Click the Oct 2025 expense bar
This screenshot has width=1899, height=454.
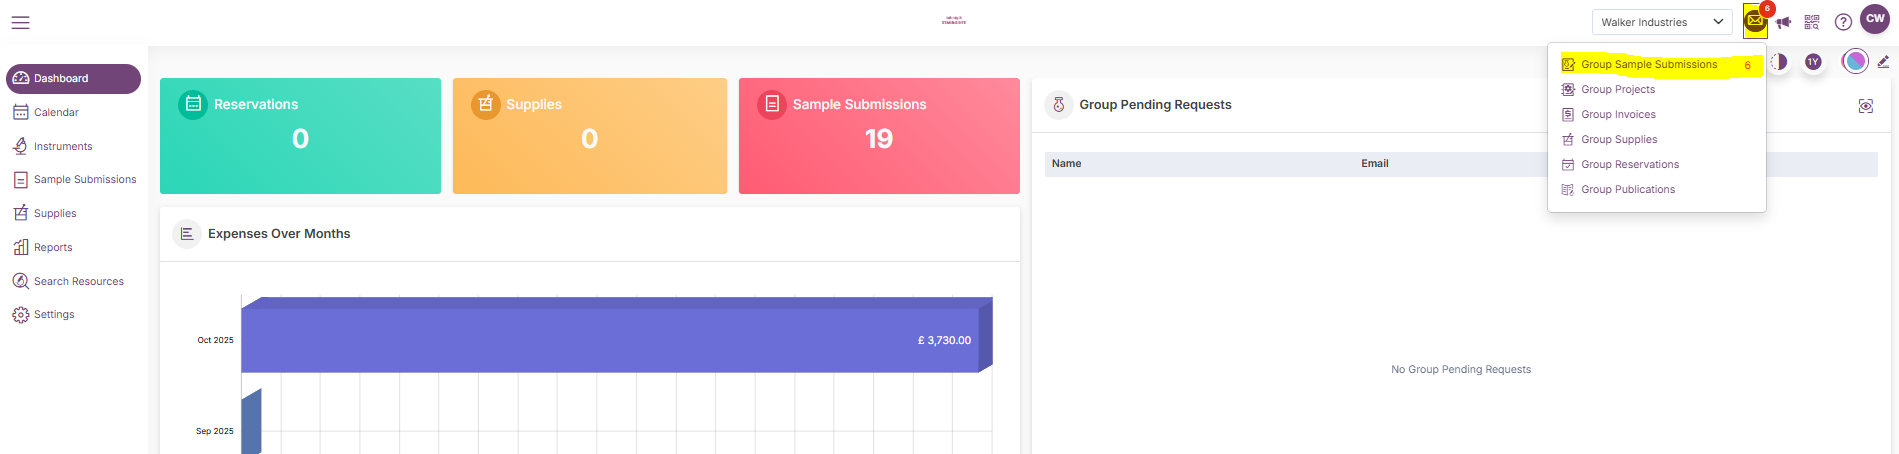[x=610, y=340]
